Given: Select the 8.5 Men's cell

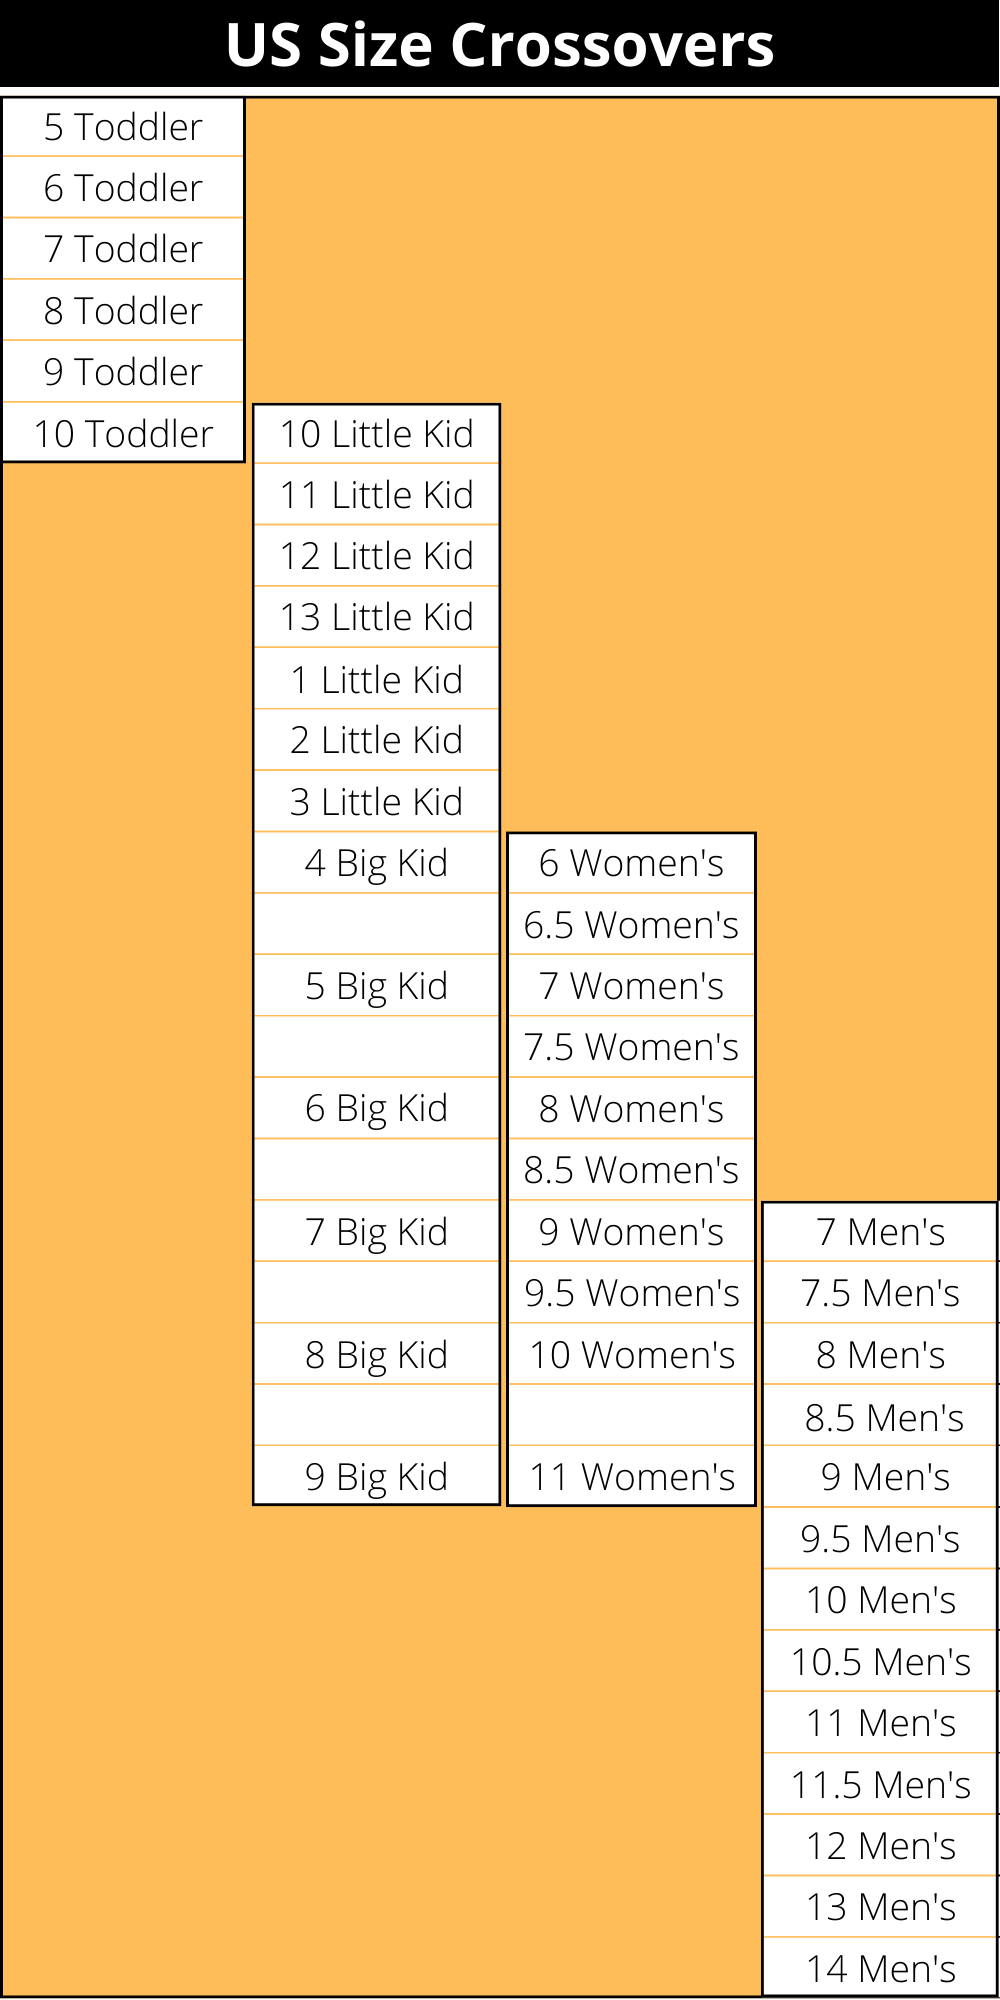Looking at the screenshot, I should [880, 1417].
